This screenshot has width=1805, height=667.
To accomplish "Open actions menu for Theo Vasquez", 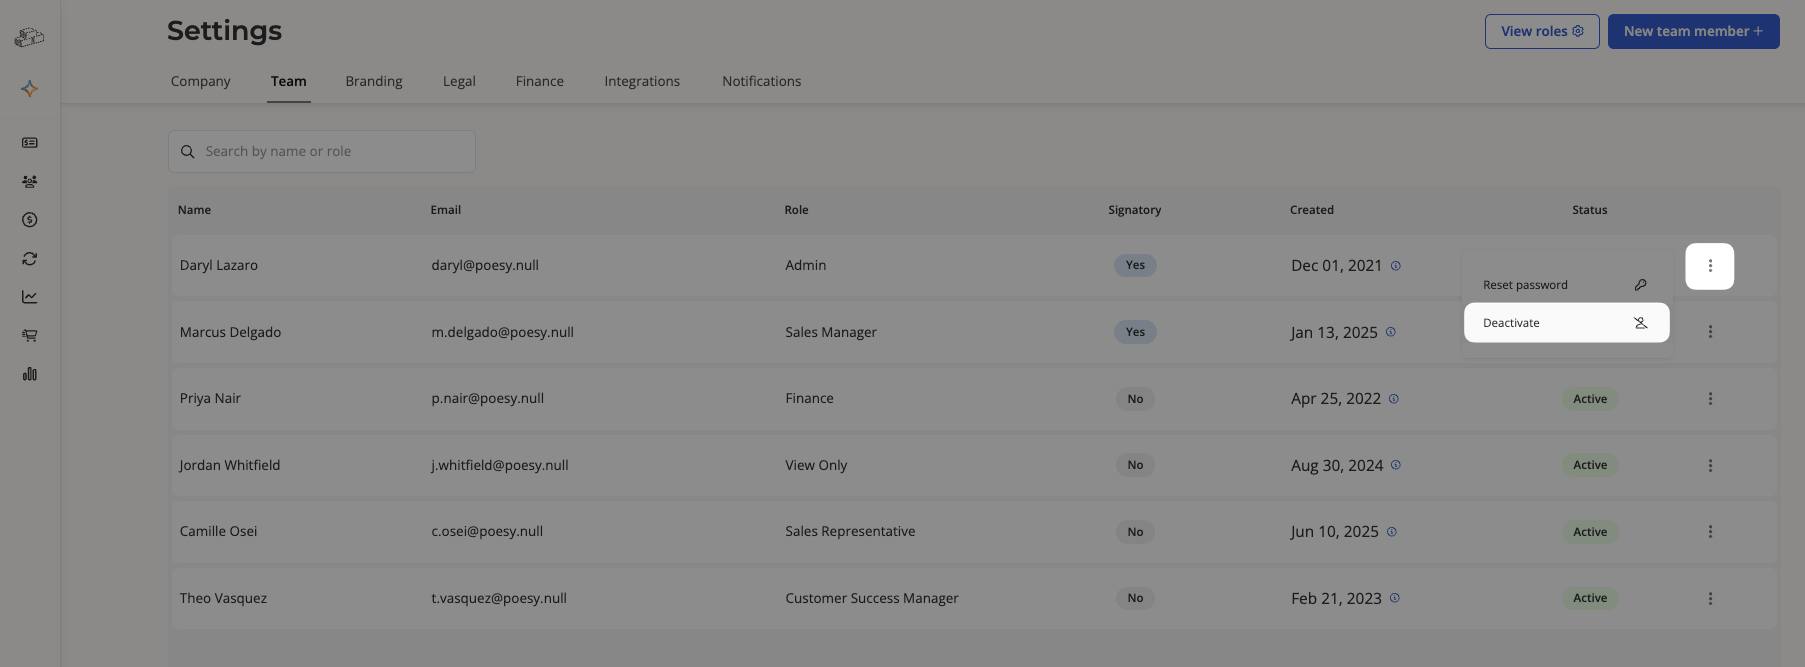I will 1710,599.
